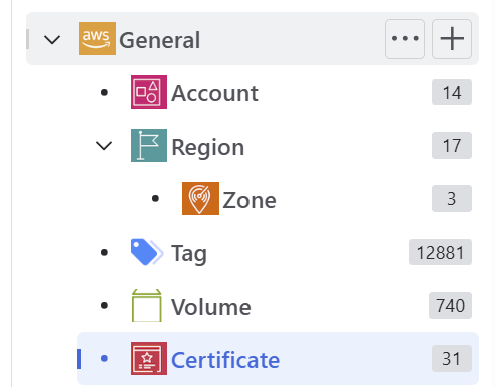Click the AWS logo icon next to General
Screen dimensions: 495x387
(x=97, y=39)
